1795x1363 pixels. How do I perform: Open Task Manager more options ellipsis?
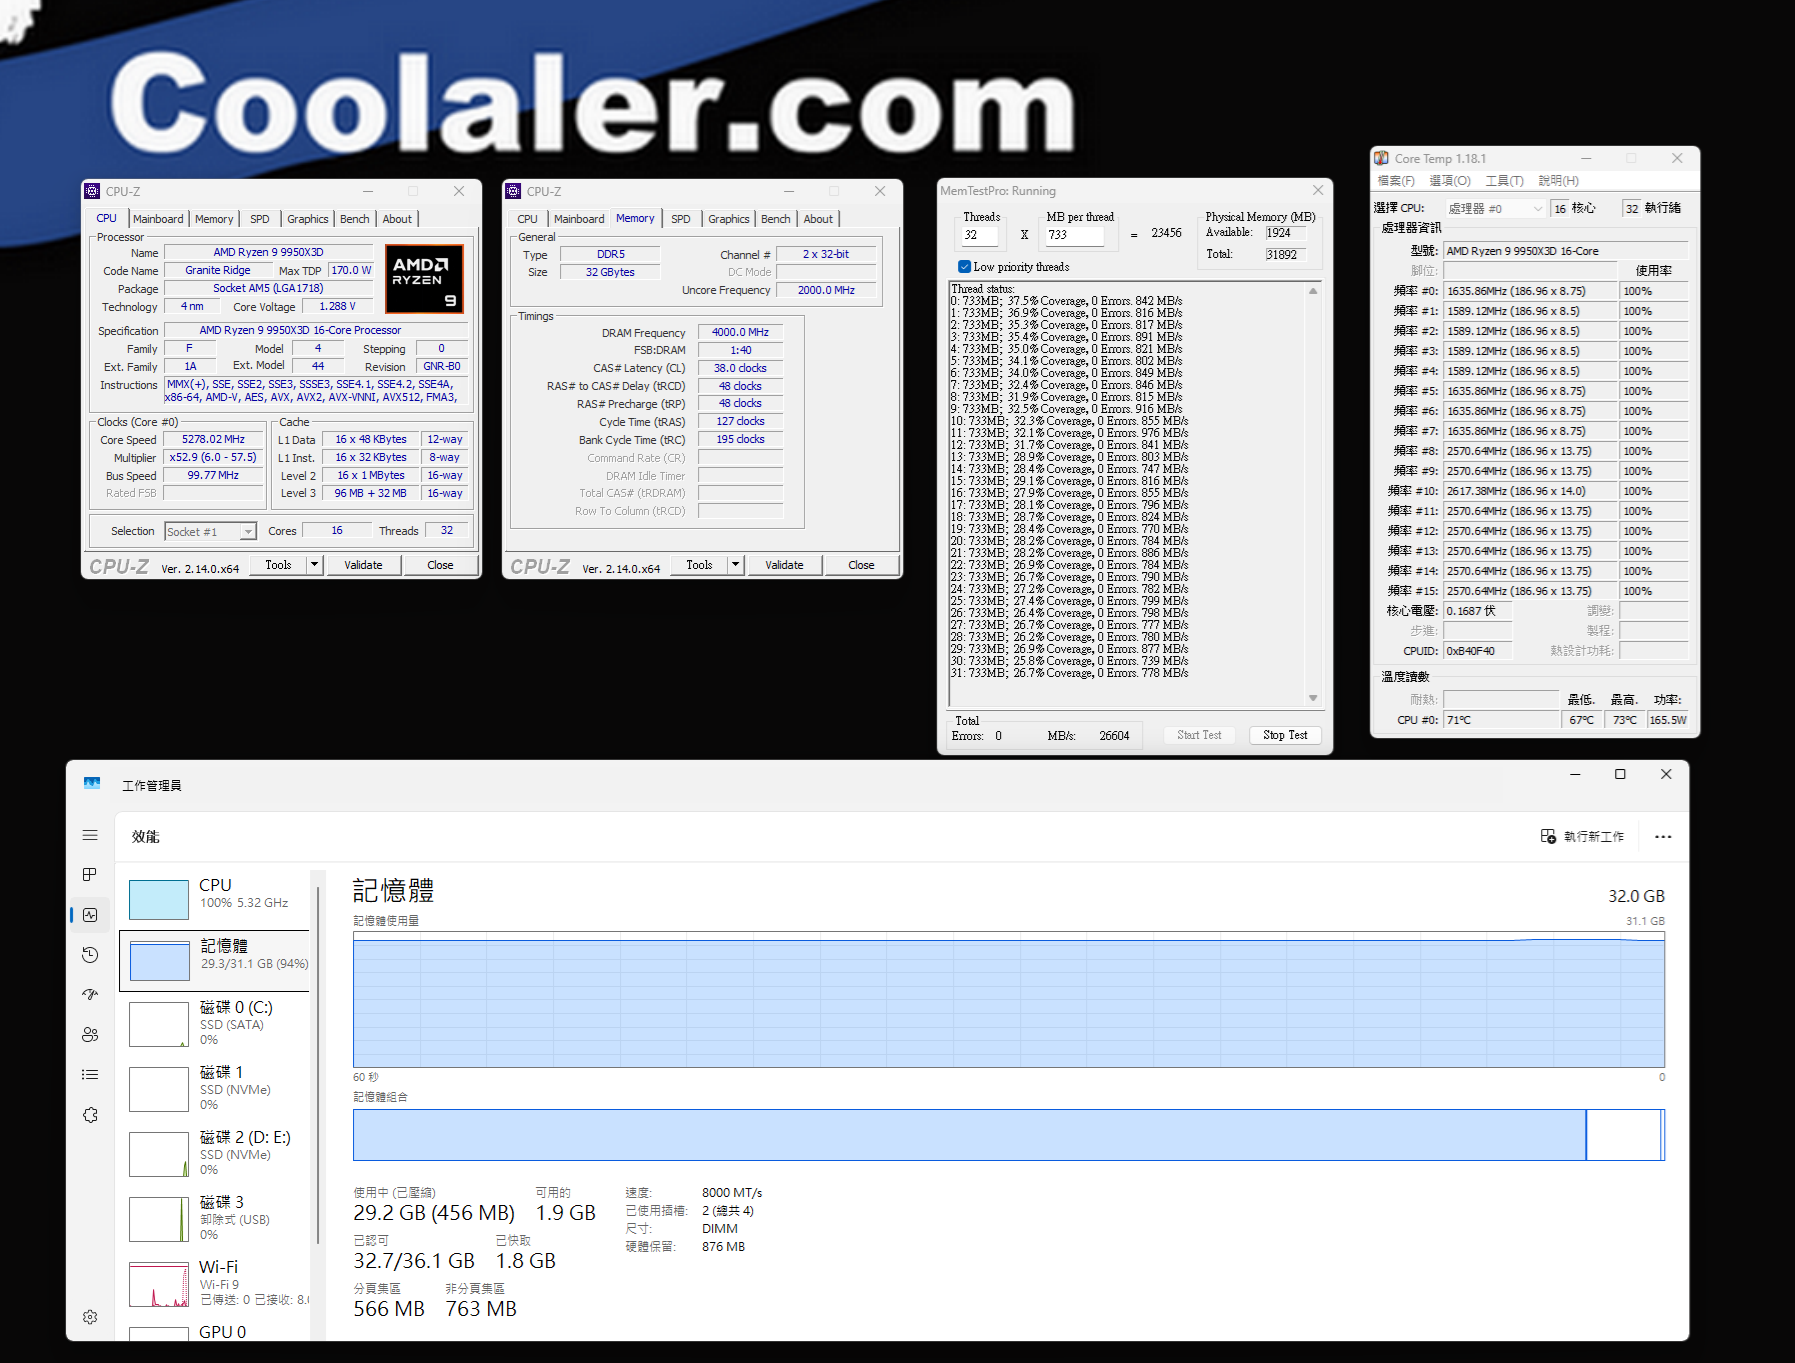click(x=1663, y=837)
